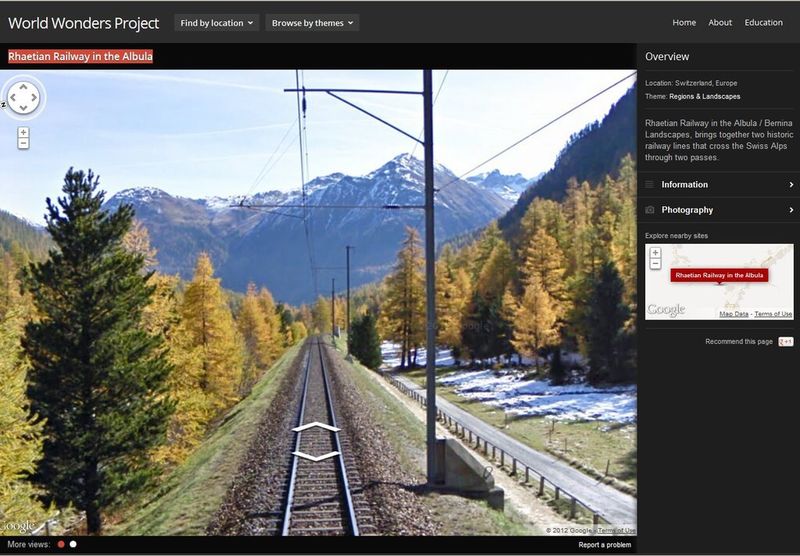The height and width of the screenshot is (556, 800).
Task: Click the nearby sites mini map
Action: click(x=719, y=282)
